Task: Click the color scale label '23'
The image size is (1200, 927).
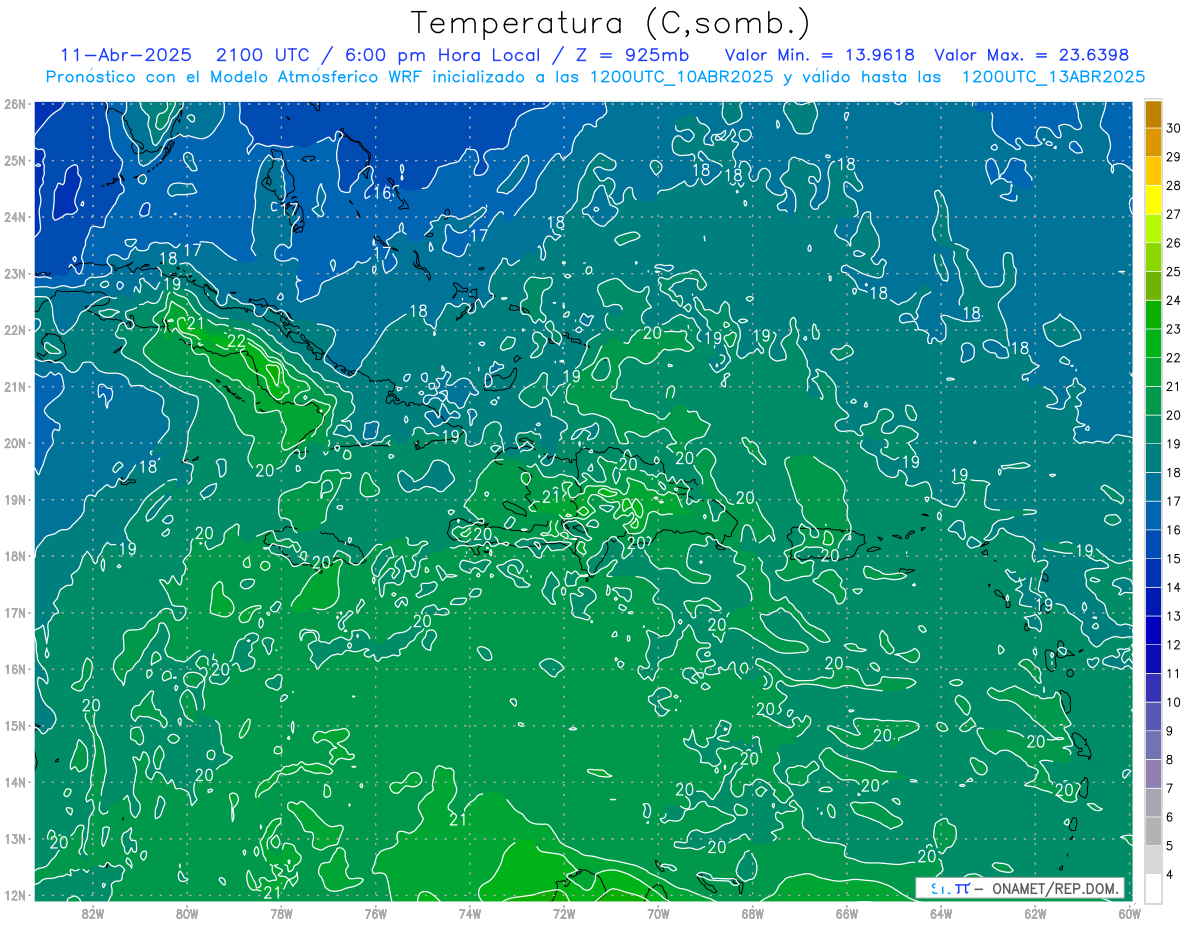Action: [x=1174, y=329]
